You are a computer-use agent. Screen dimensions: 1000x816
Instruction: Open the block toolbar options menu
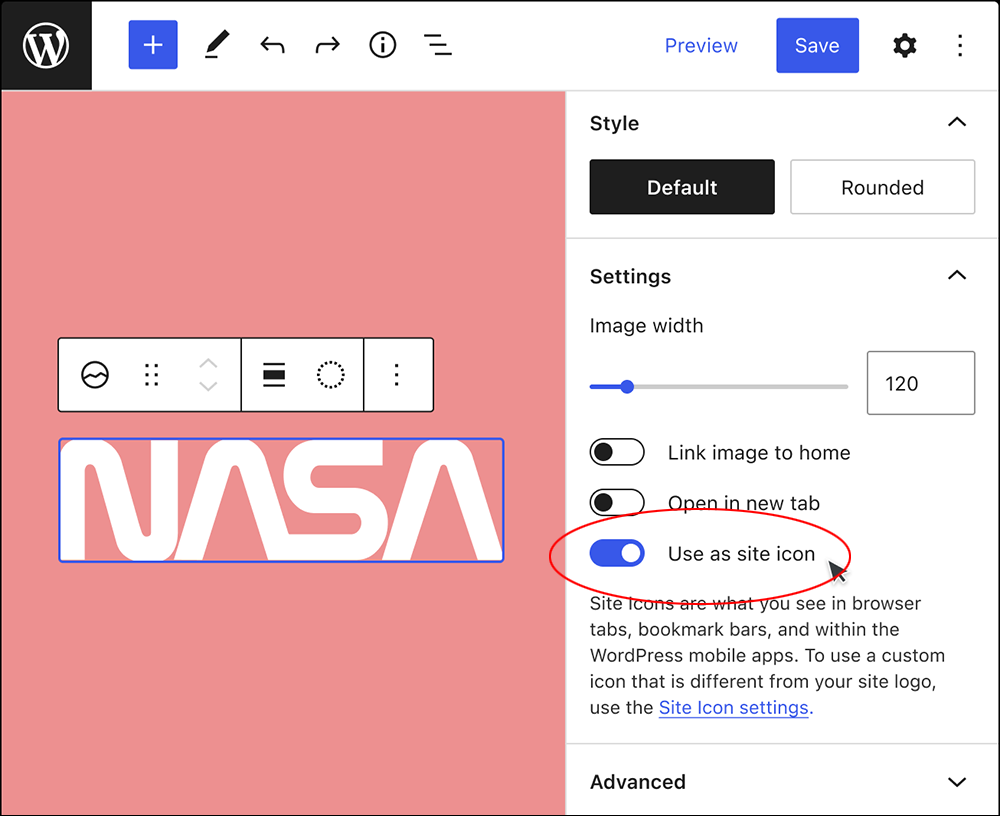point(397,375)
